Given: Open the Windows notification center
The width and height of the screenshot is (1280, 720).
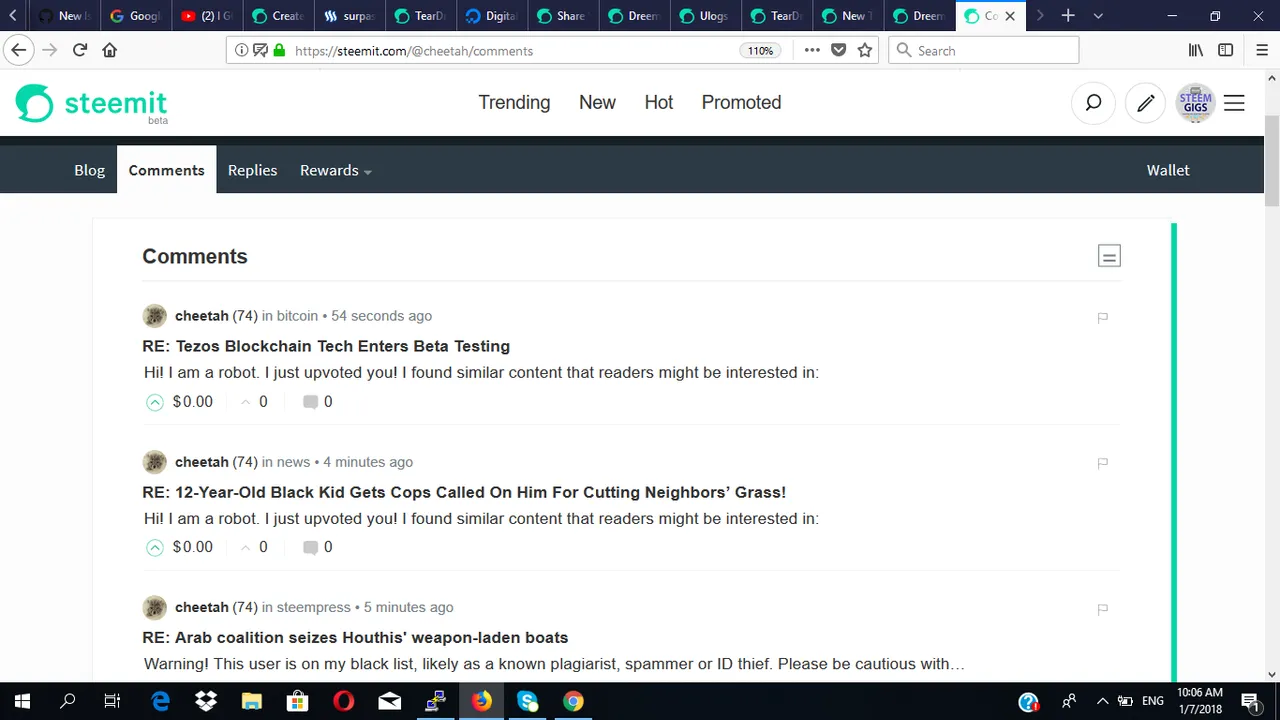Looking at the screenshot, I should 1251,701.
